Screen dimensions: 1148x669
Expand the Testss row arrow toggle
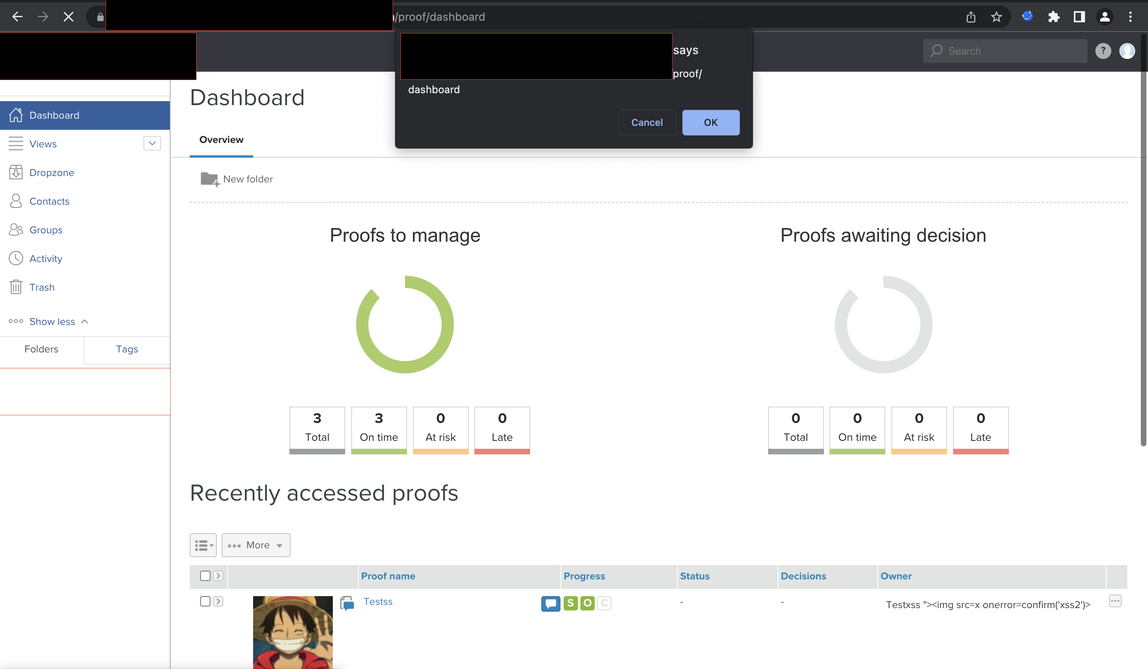[x=218, y=601]
